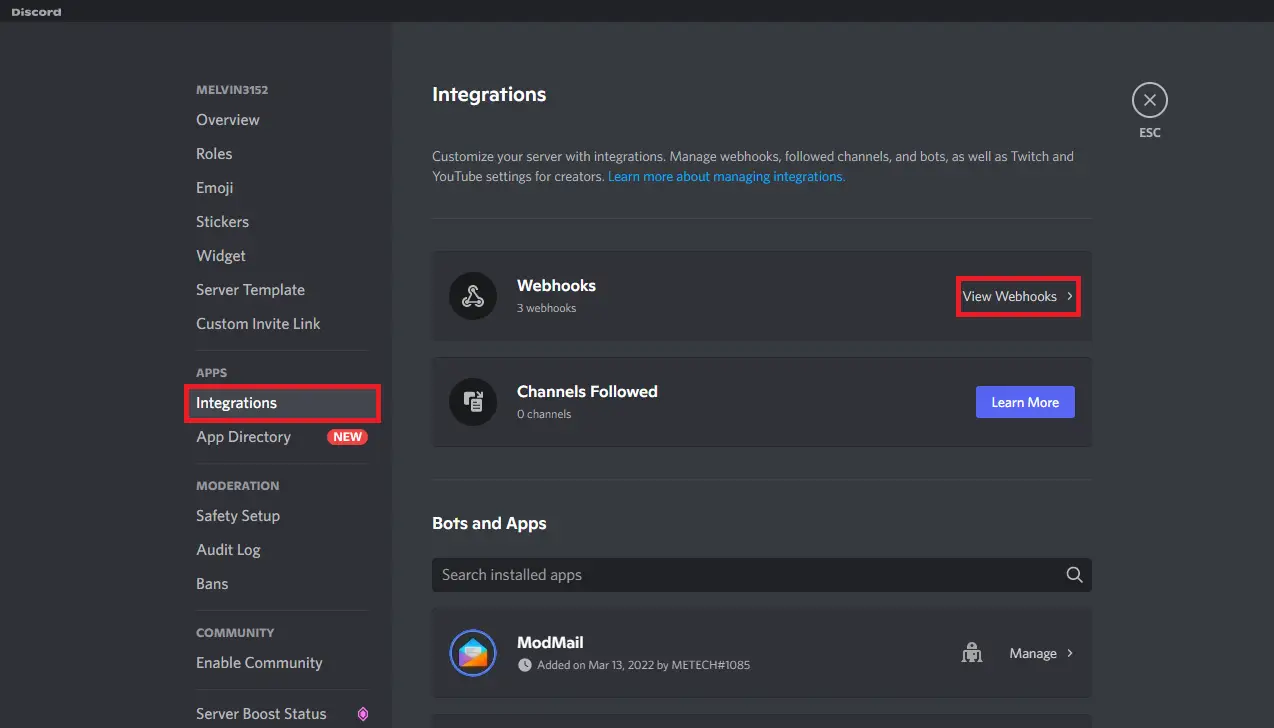Viewport: 1274px width, 728px height.
Task: Click the search magnifier icon
Action: (x=1074, y=574)
